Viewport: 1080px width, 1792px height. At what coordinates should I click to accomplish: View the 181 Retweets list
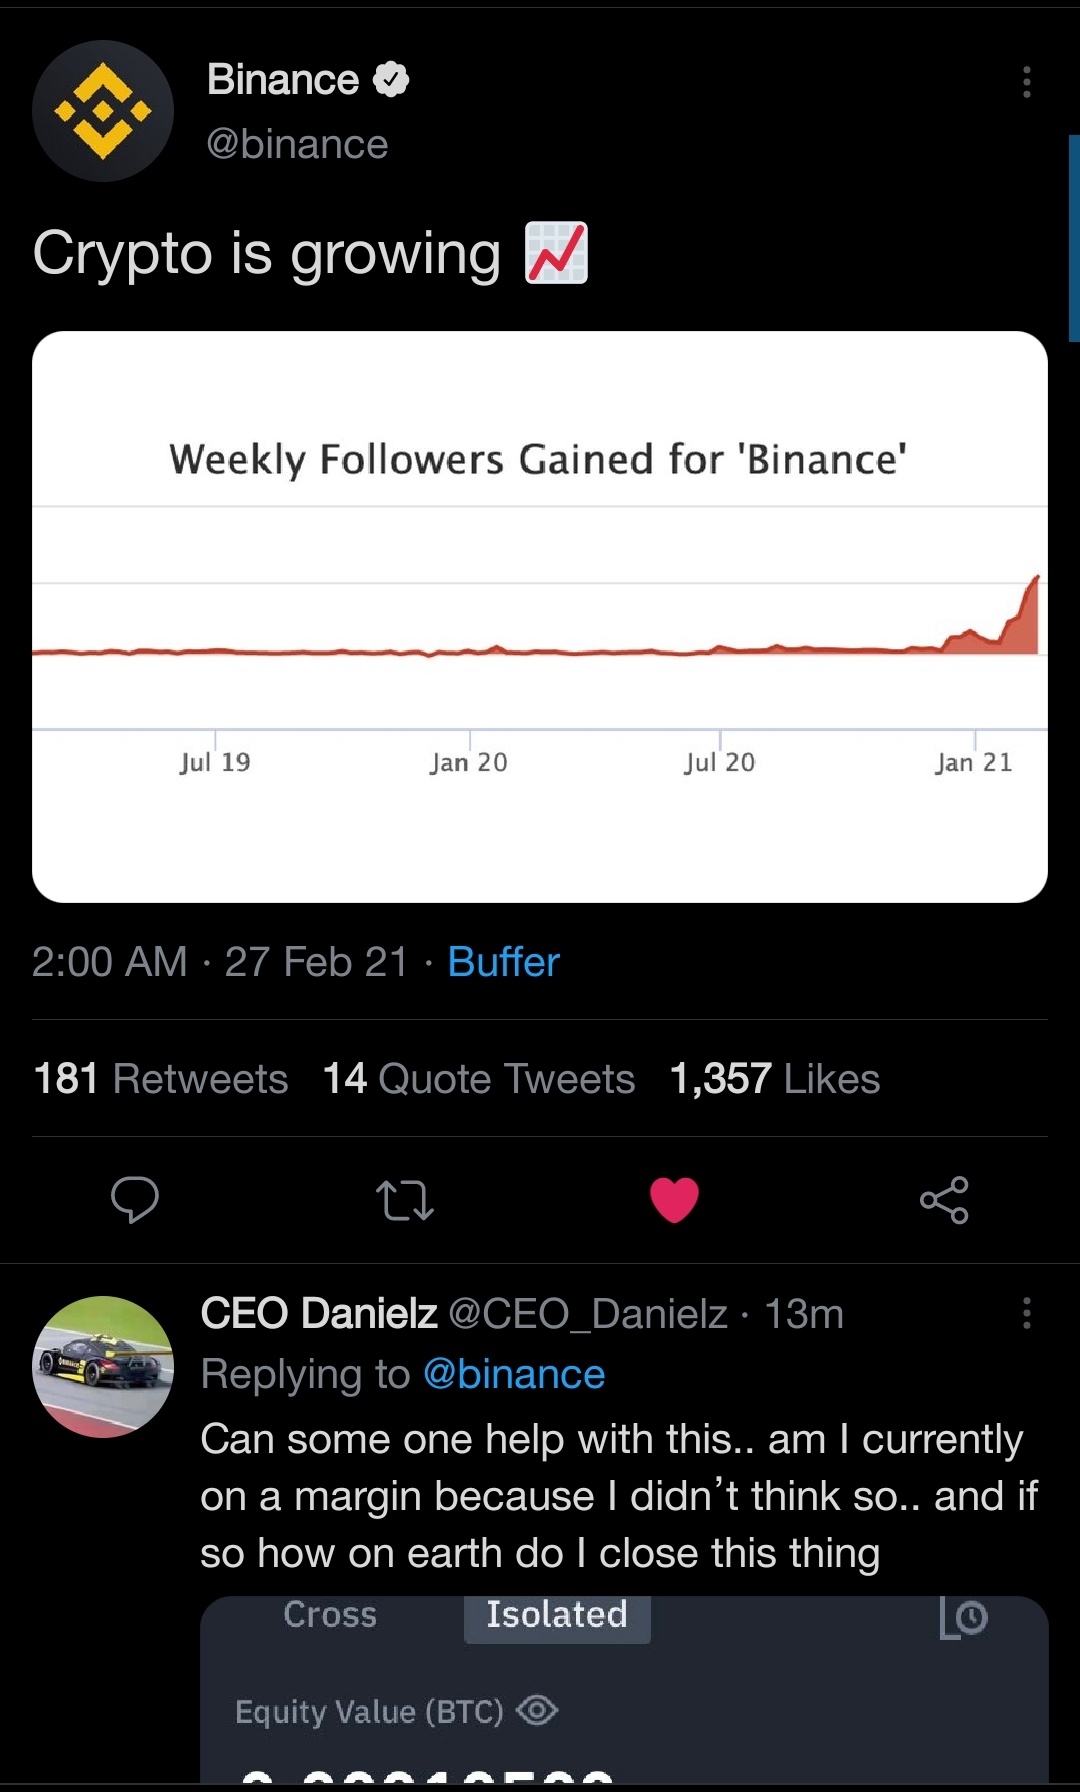161,1079
